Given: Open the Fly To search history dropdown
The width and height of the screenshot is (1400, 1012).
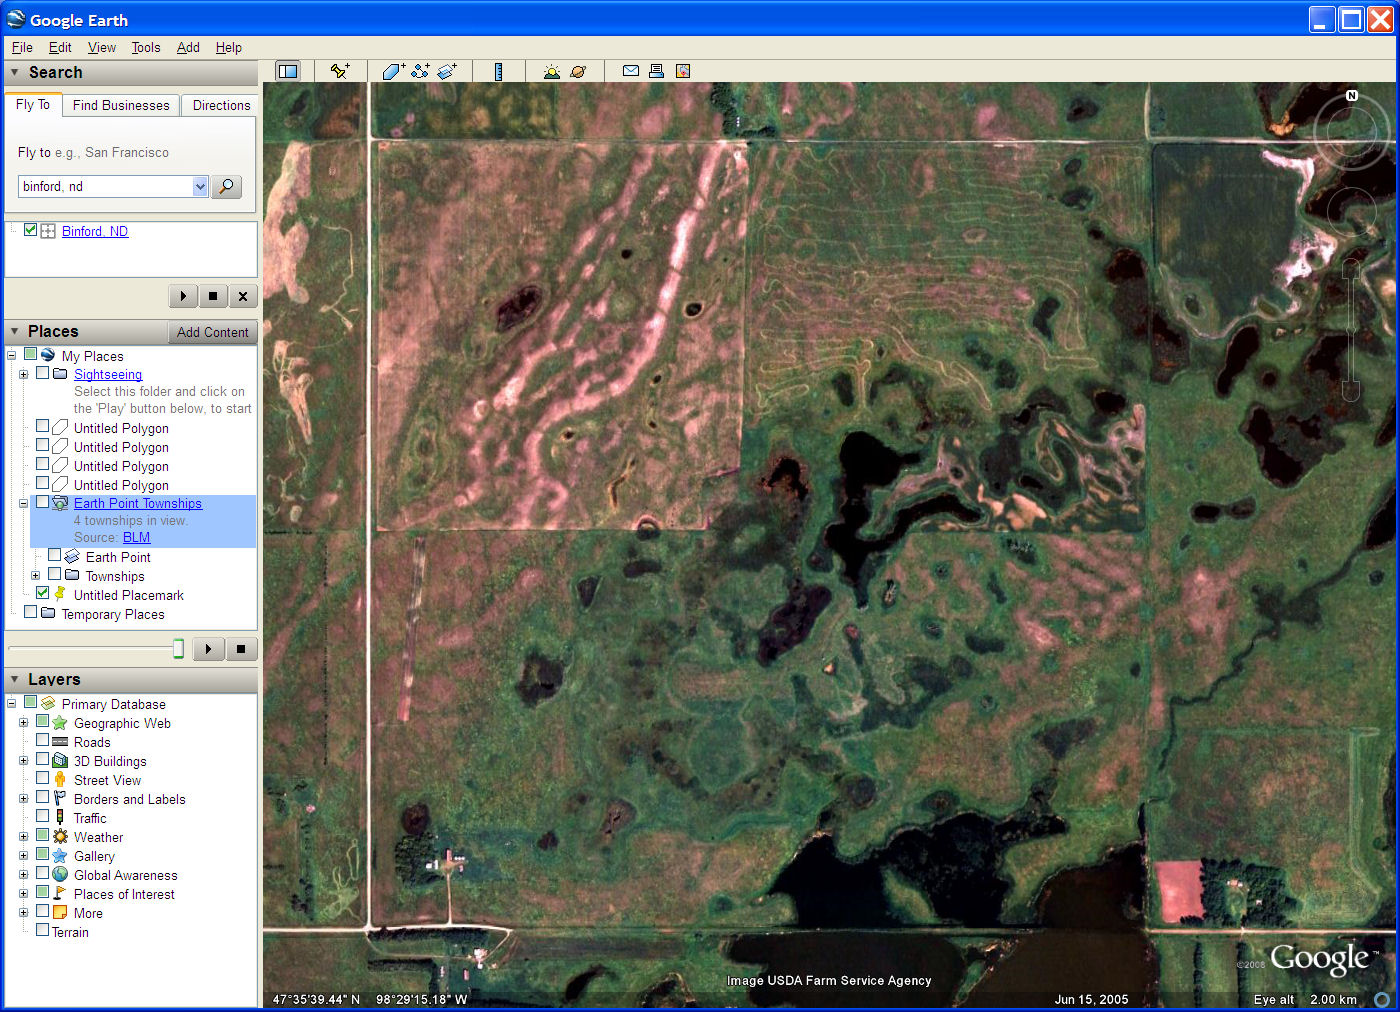Looking at the screenshot, I should pyautogui.click(x=200, y=186).
